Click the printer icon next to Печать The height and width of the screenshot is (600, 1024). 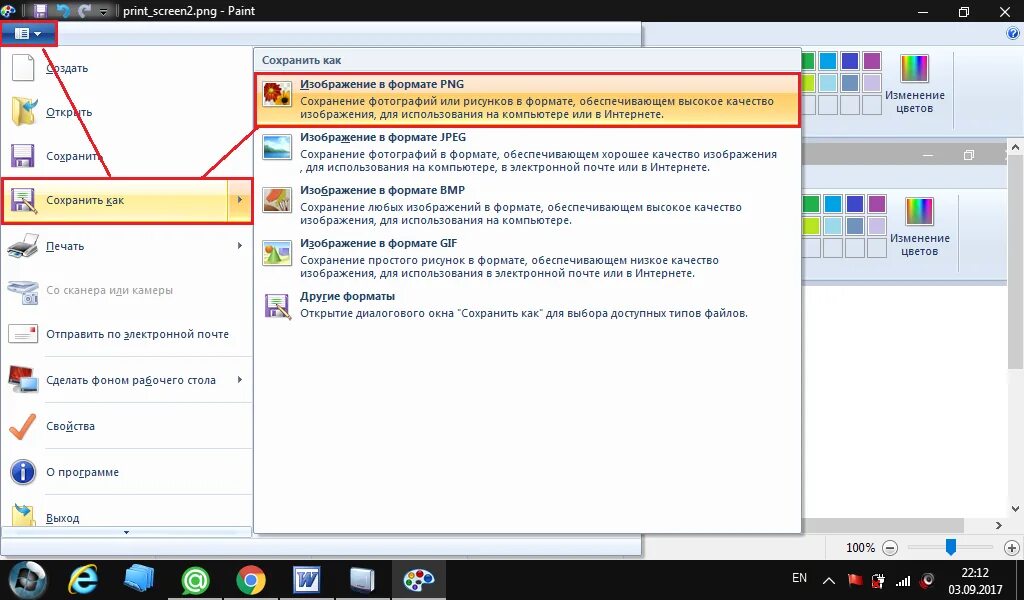point(24,246)
